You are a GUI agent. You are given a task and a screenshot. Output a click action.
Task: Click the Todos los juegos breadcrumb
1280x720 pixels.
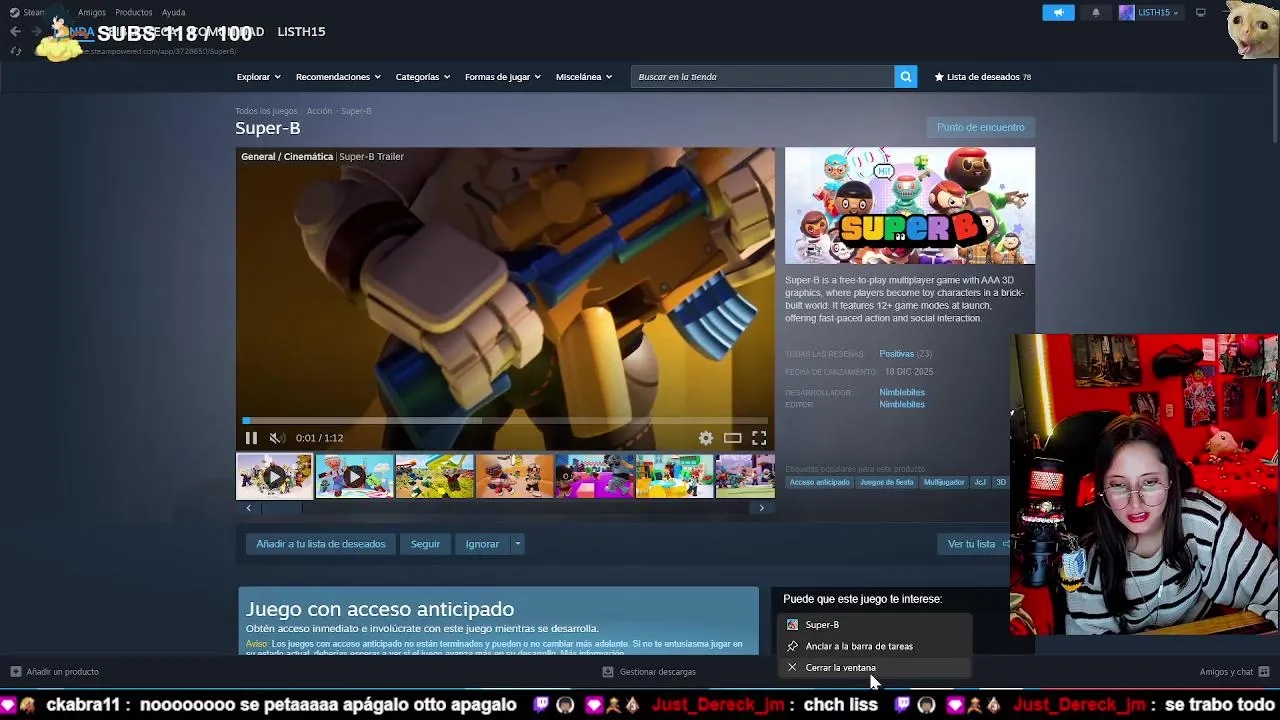[266, 111]
